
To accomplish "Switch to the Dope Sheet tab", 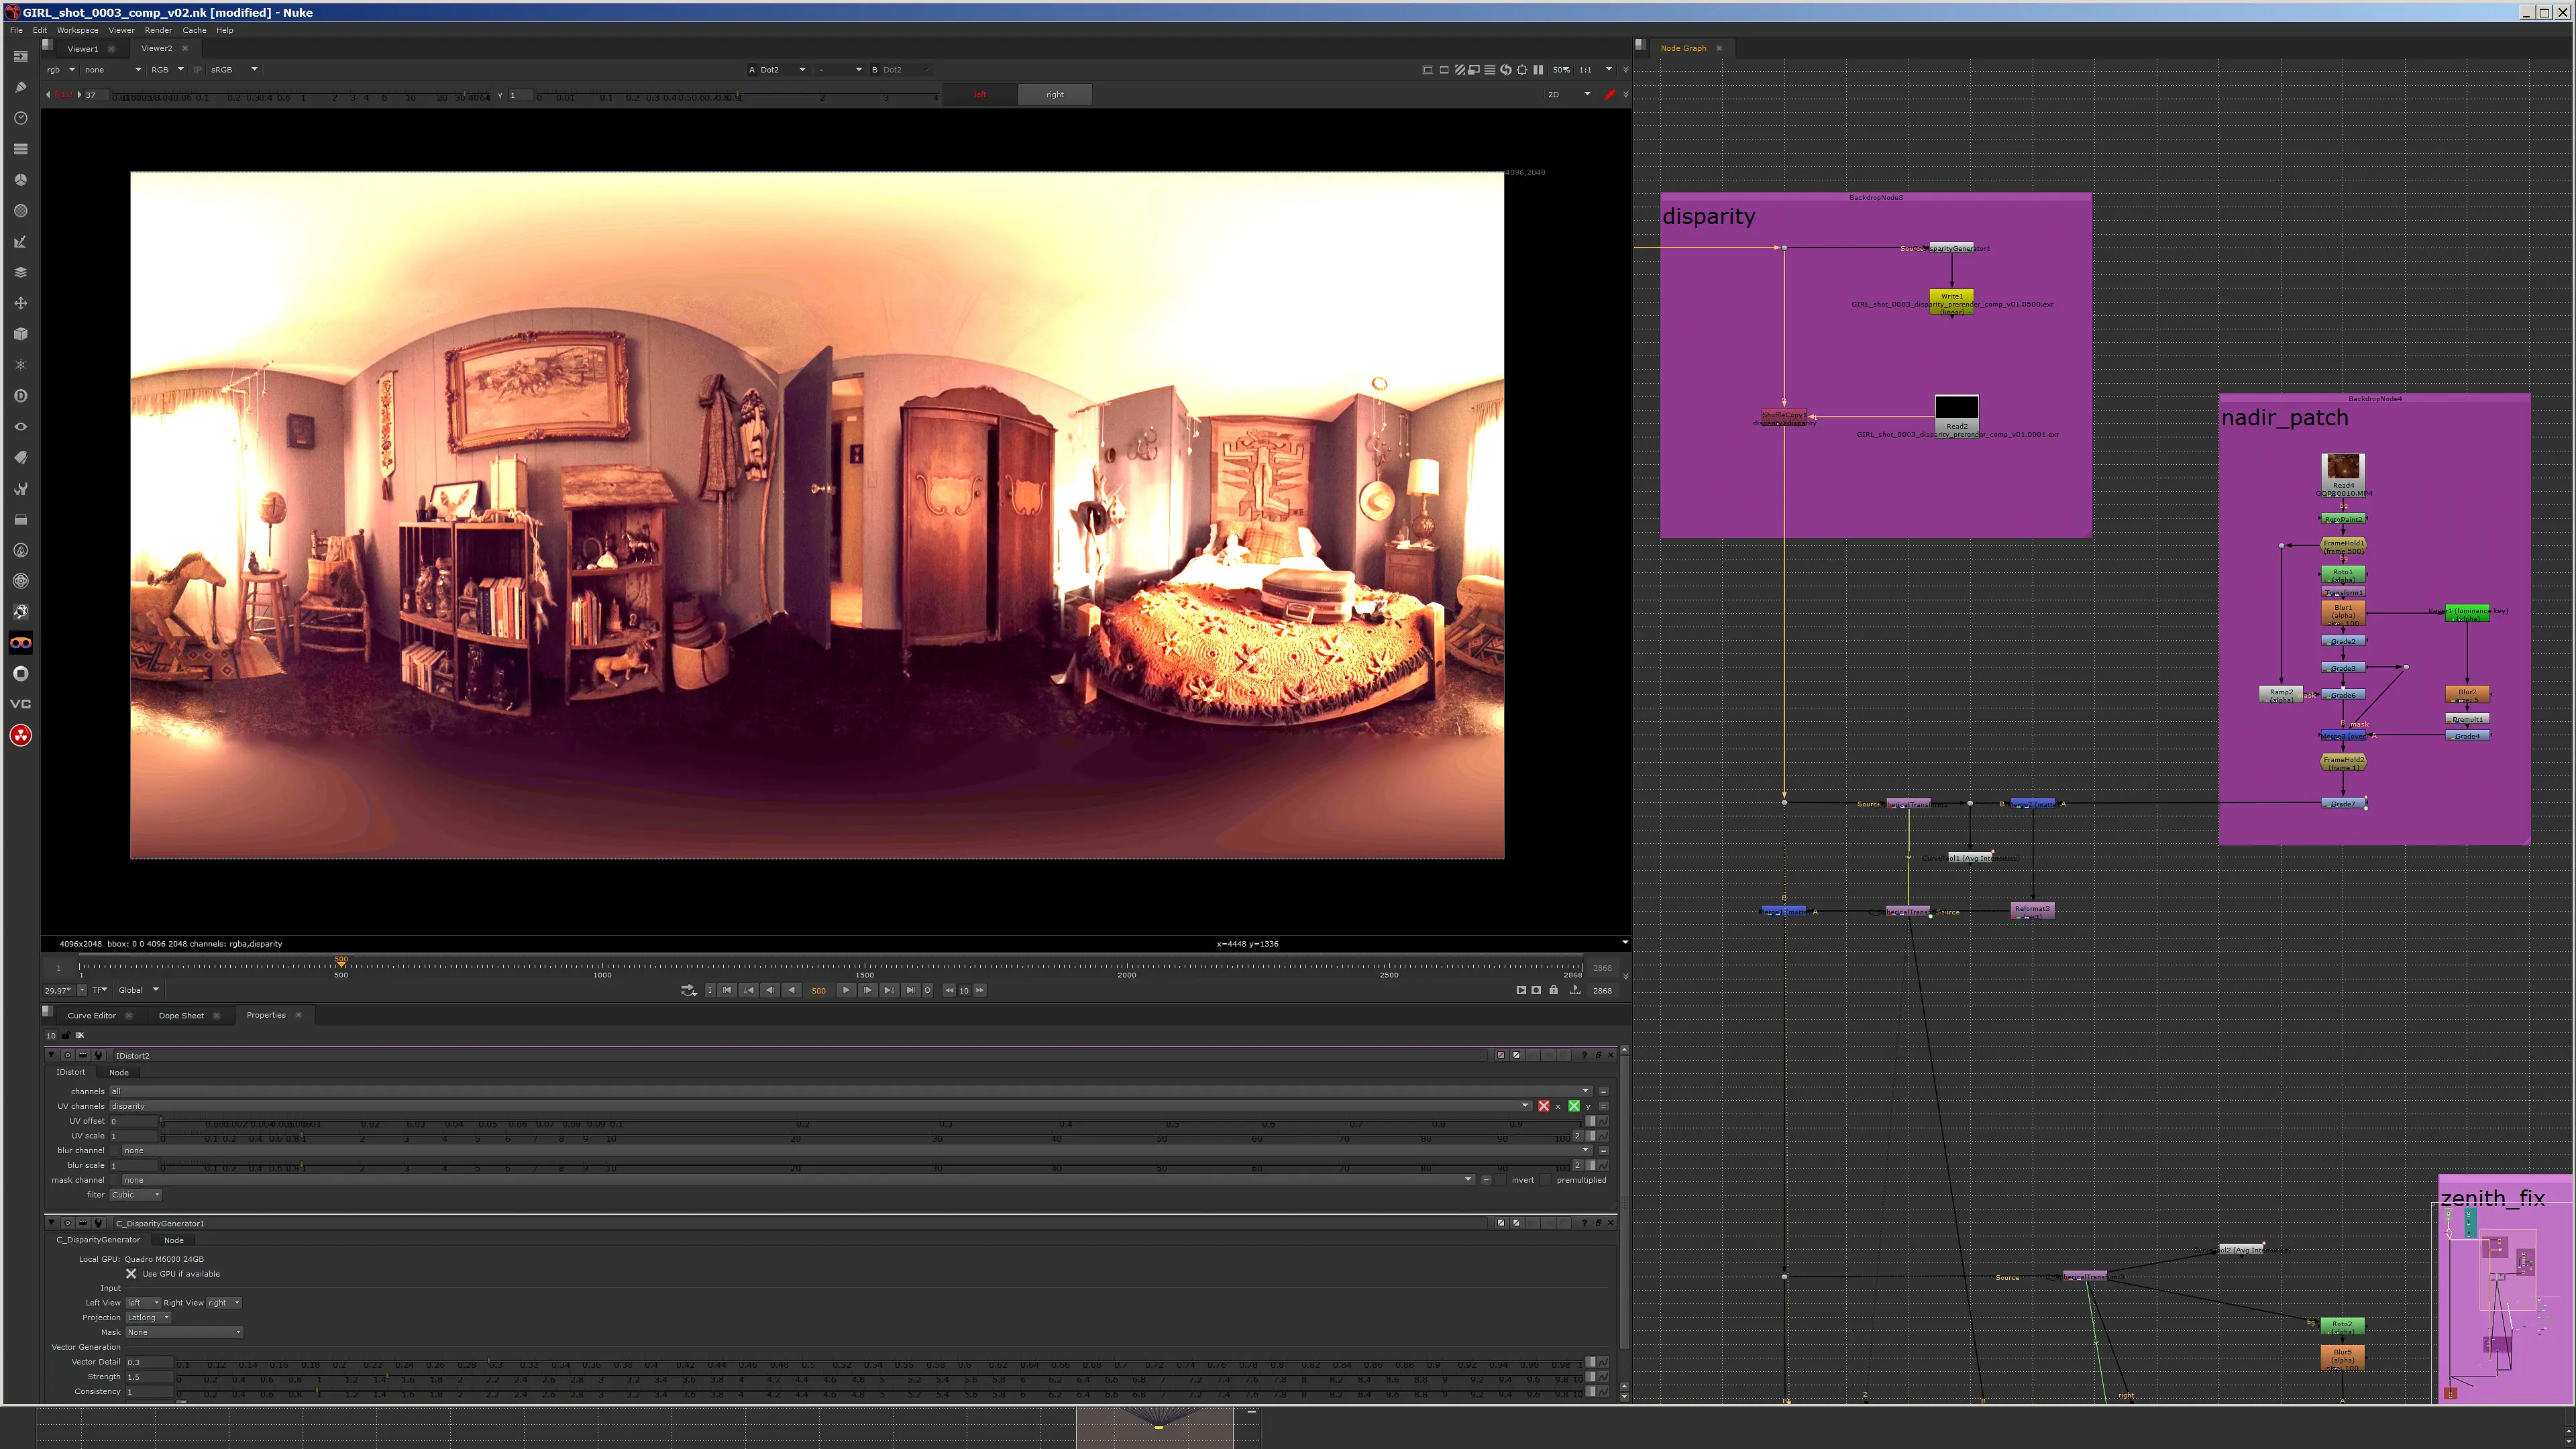I will [181, 1015].
